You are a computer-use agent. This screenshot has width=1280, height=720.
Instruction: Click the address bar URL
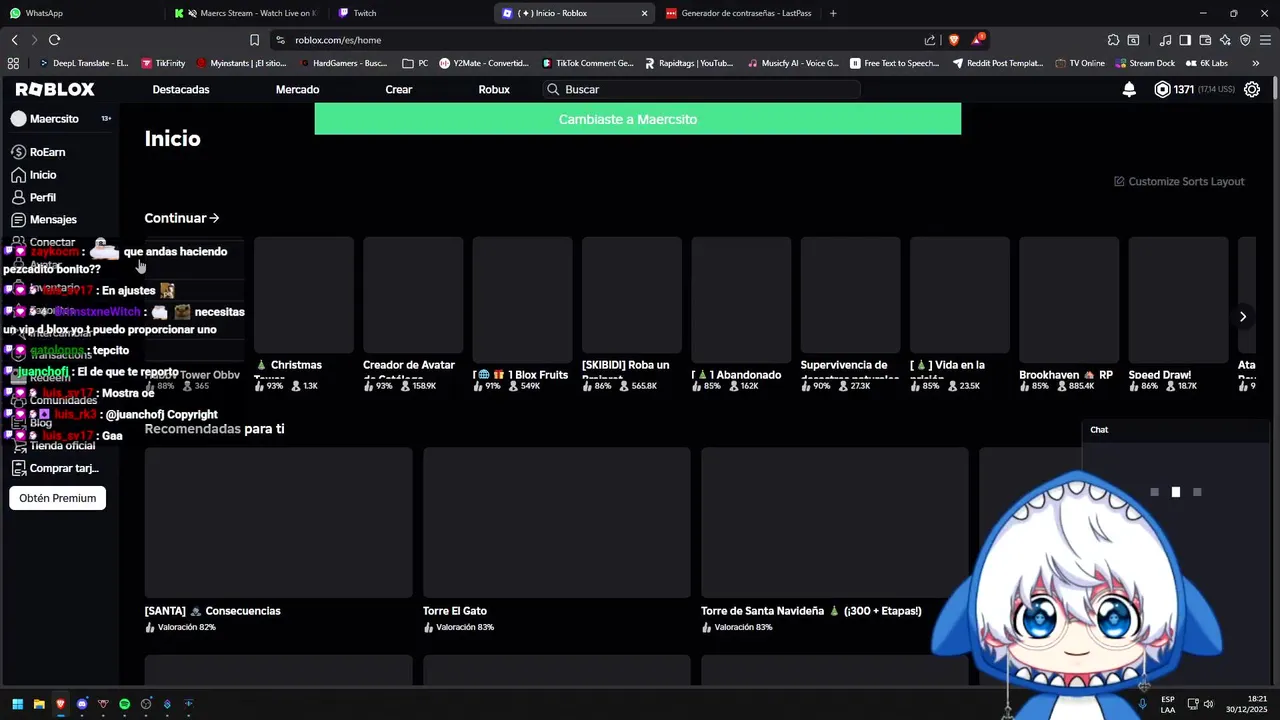(x=338, y=40)
